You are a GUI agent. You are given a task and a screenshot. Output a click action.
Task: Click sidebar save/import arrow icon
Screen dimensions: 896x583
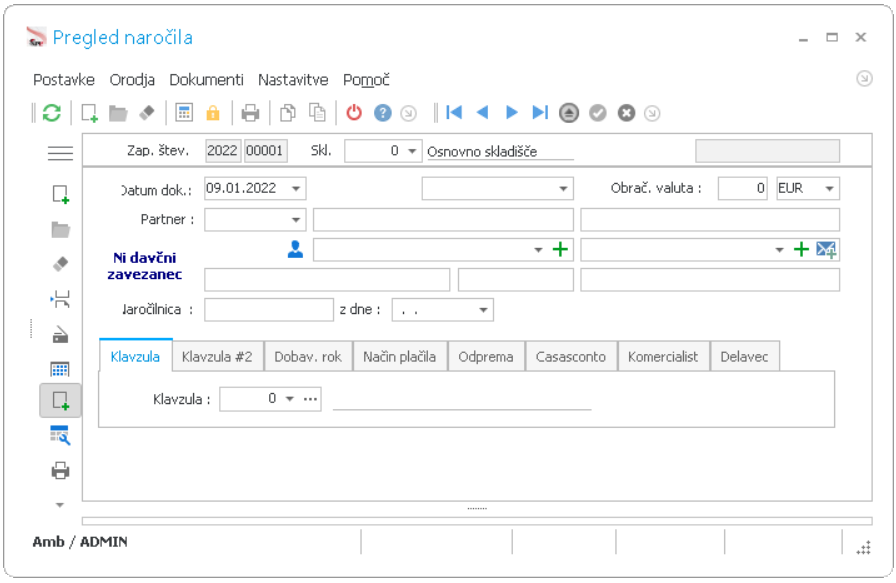[x=61, y=299]
